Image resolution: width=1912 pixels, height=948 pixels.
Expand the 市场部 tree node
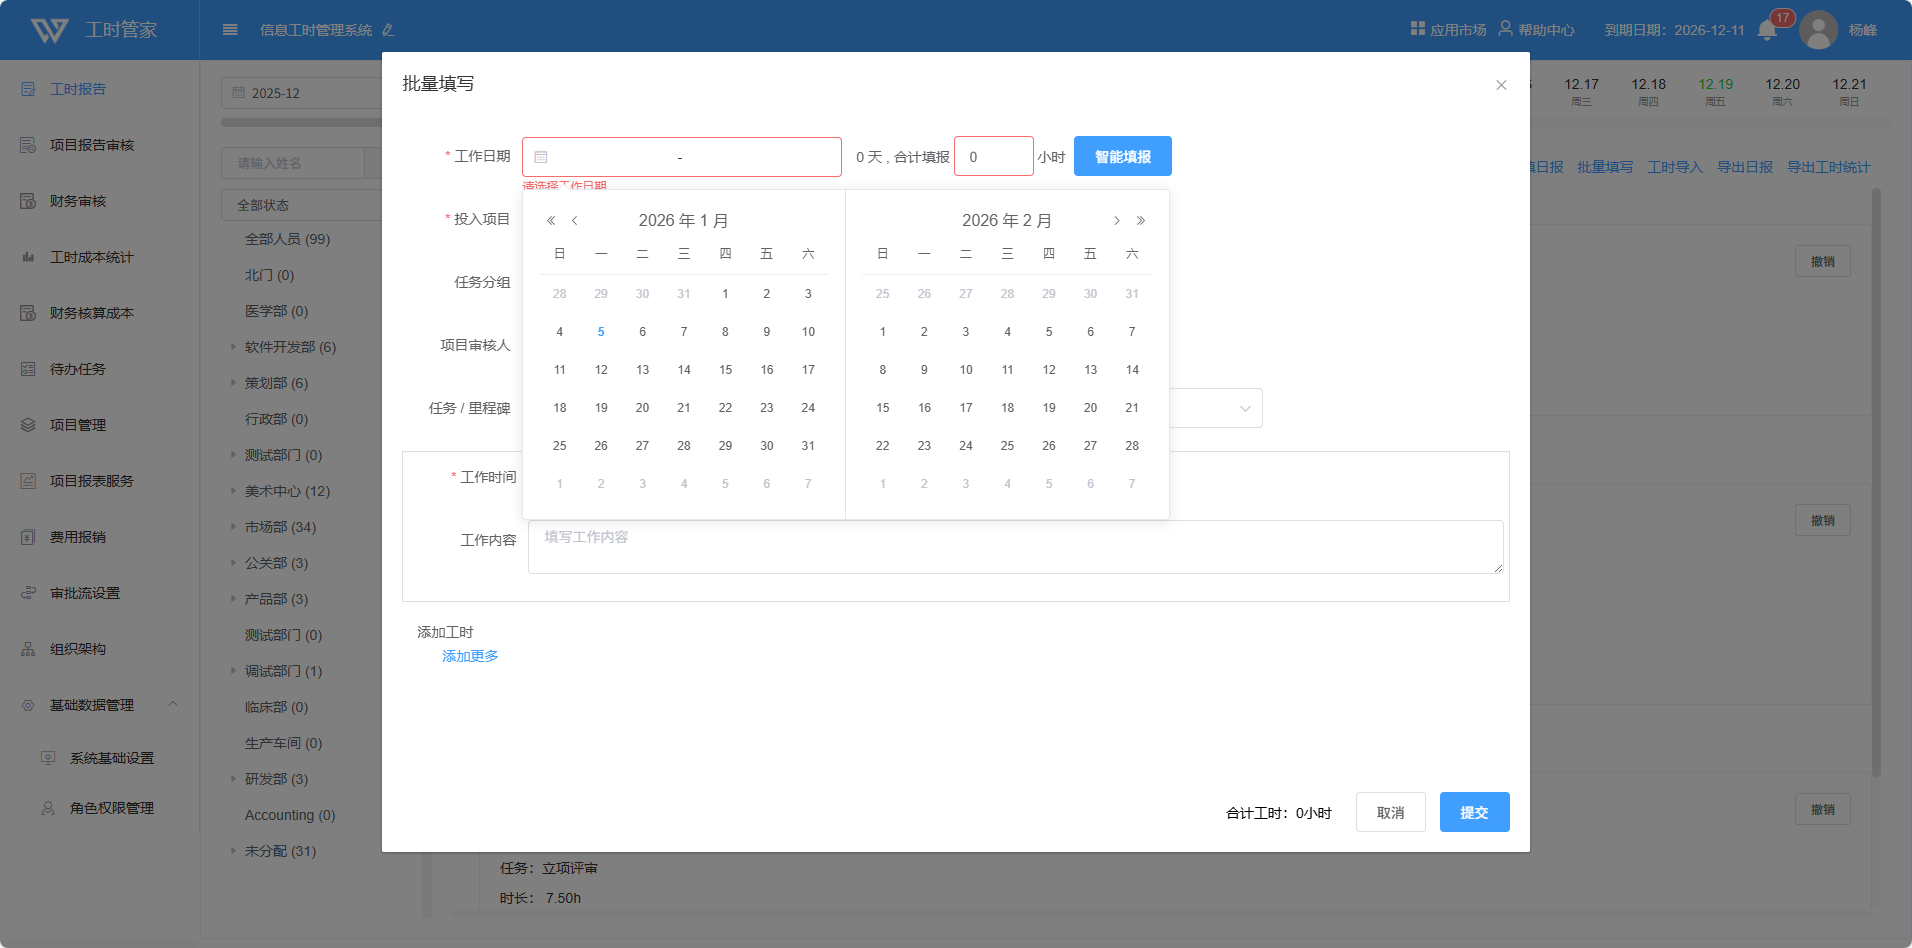[x=234, y=527]
